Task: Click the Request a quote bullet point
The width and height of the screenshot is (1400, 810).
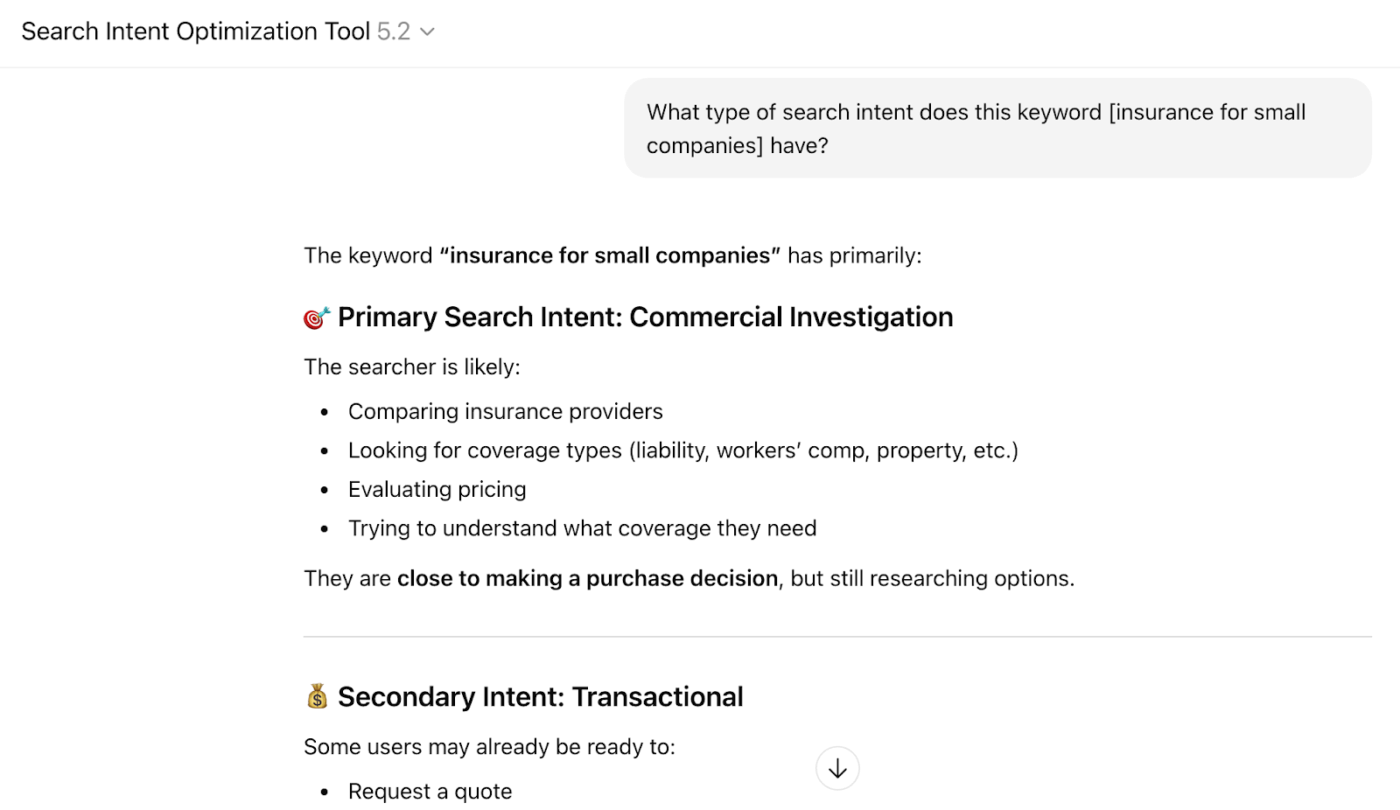Action: coord(430,791)
